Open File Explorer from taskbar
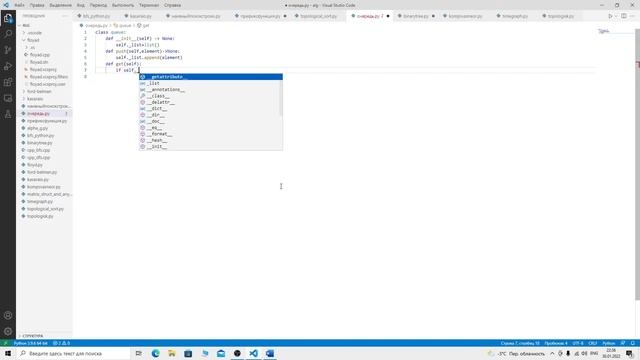 (x=172, y=353)
